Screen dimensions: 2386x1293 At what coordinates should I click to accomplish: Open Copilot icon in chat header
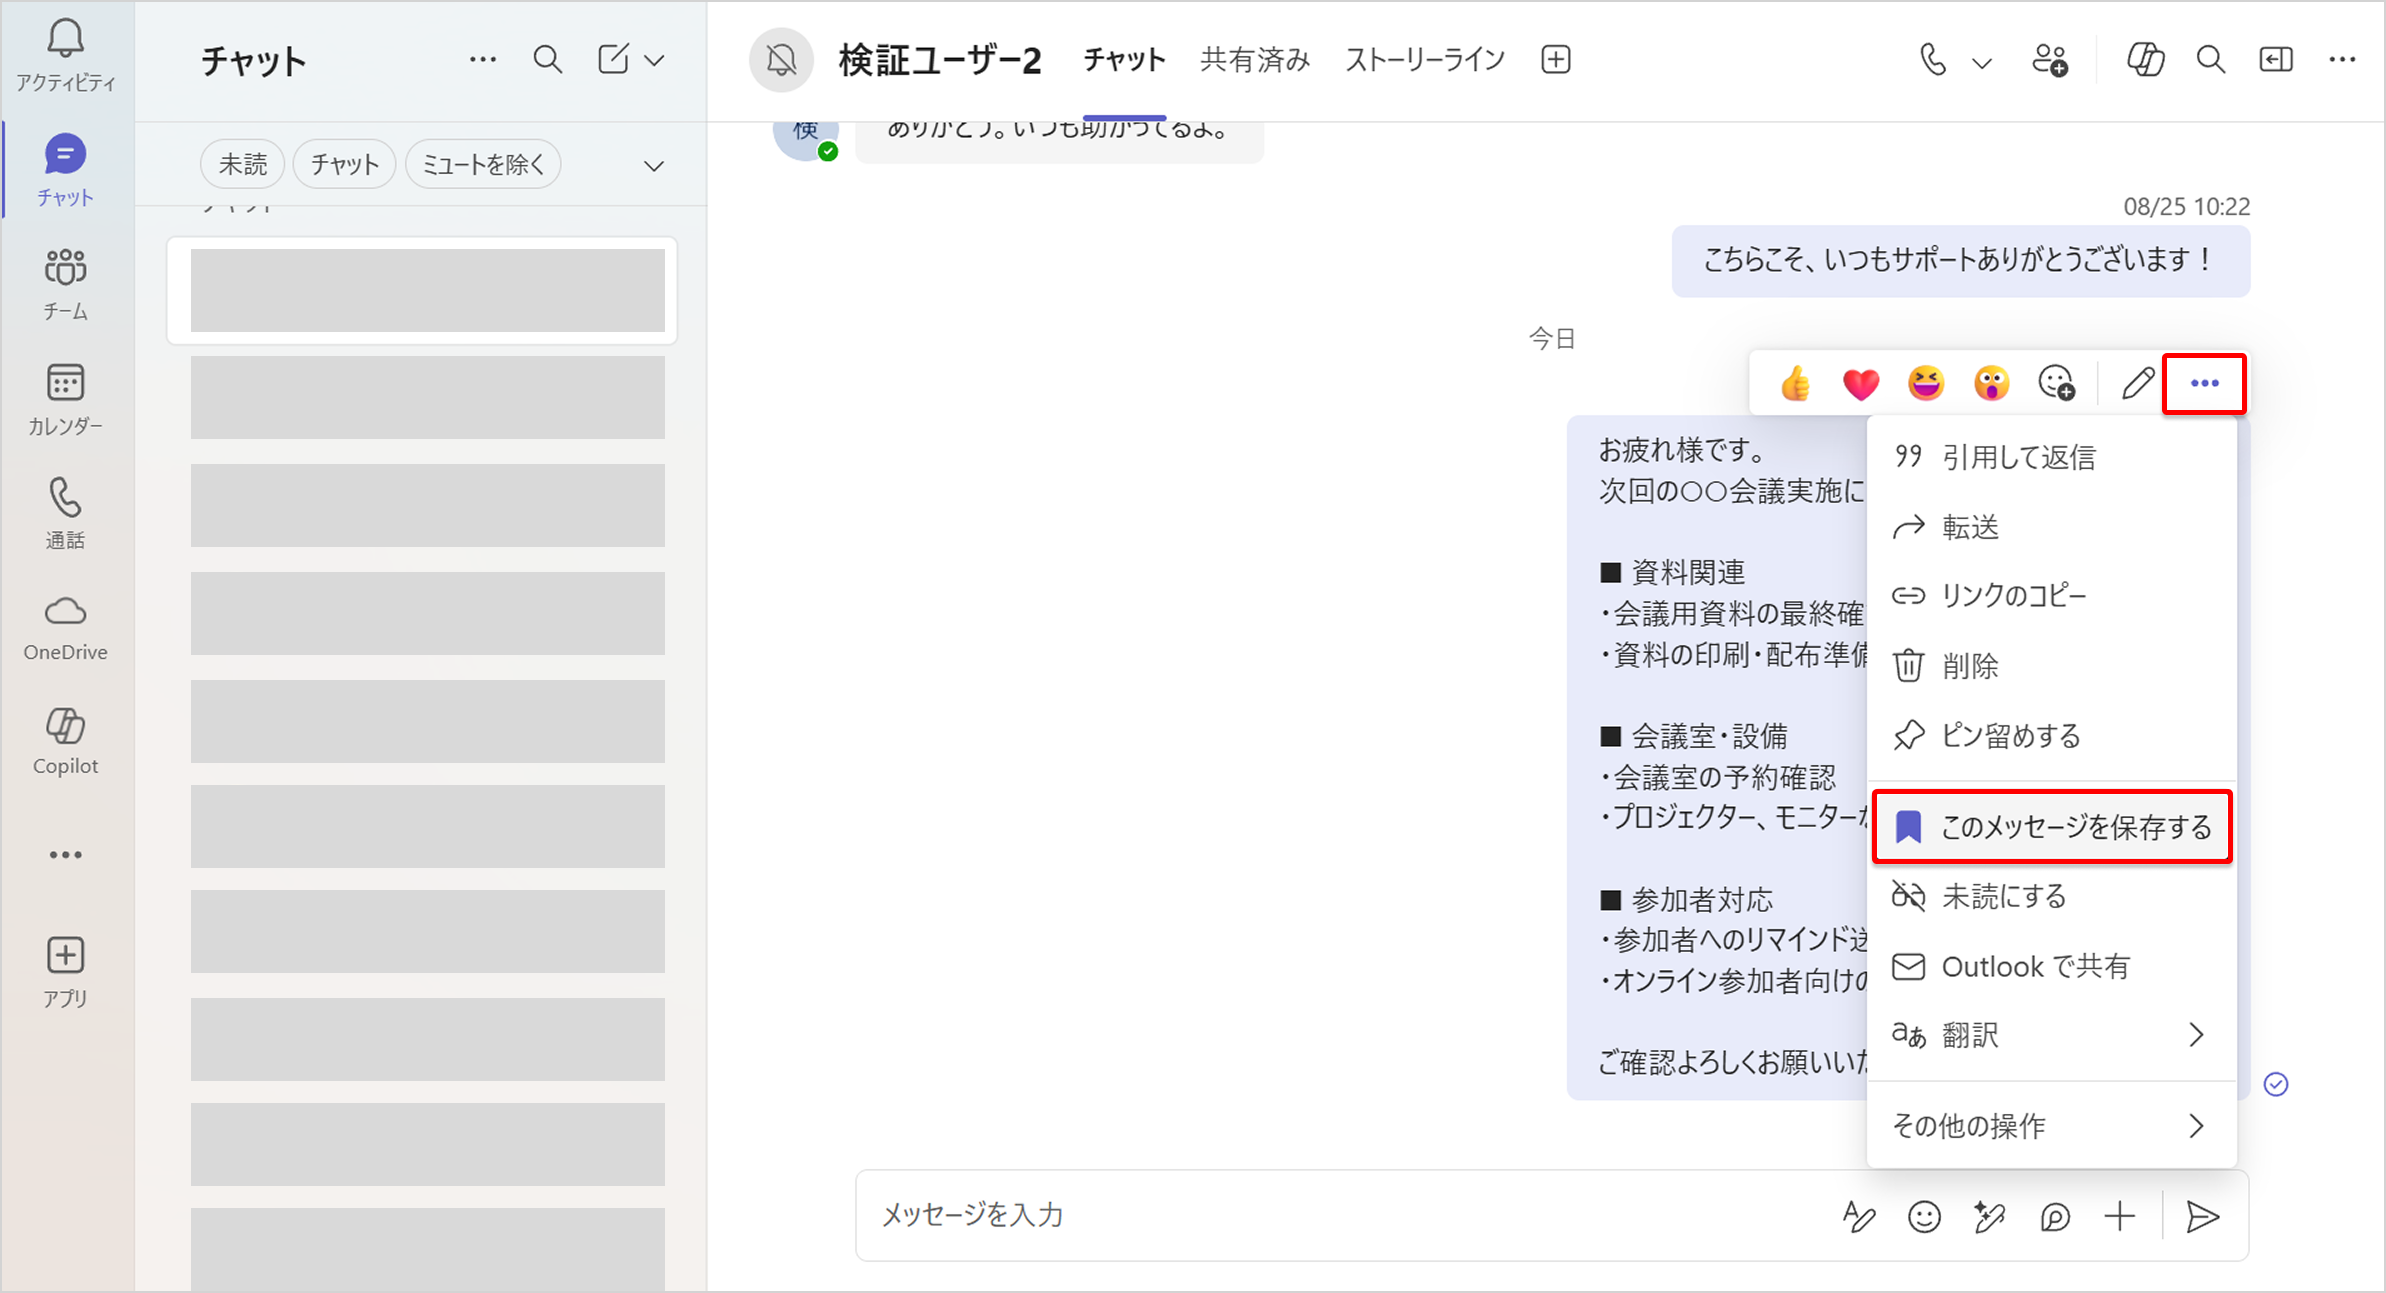2145,60
